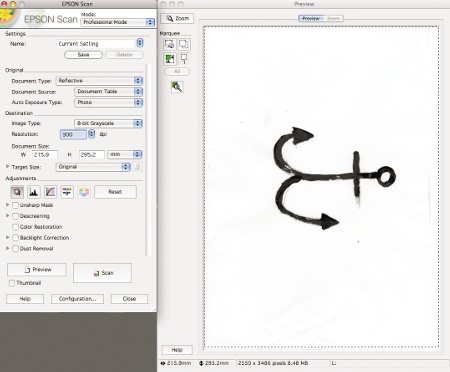
Task: Click the Resolution stepper arrows
Action: (x=91, y=134)
